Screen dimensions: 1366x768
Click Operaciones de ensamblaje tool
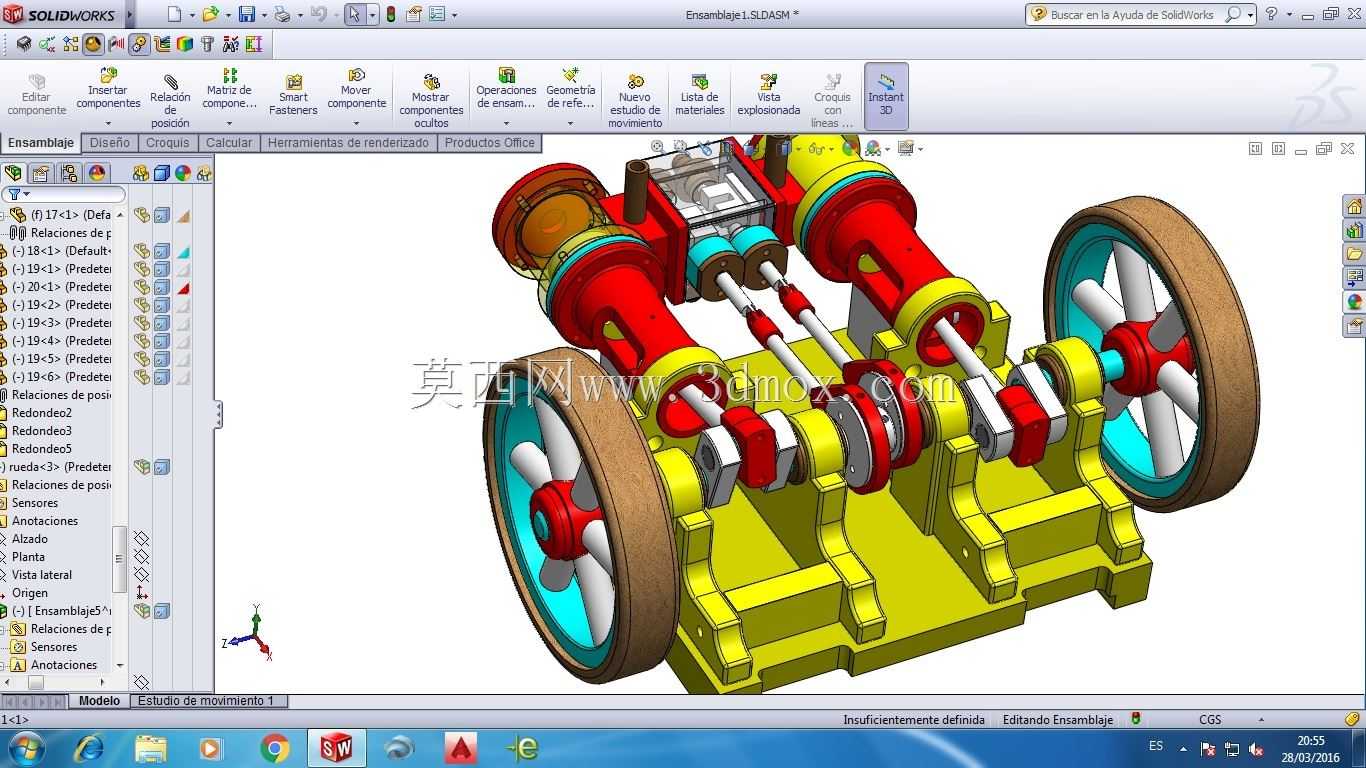tap(506, 90)
